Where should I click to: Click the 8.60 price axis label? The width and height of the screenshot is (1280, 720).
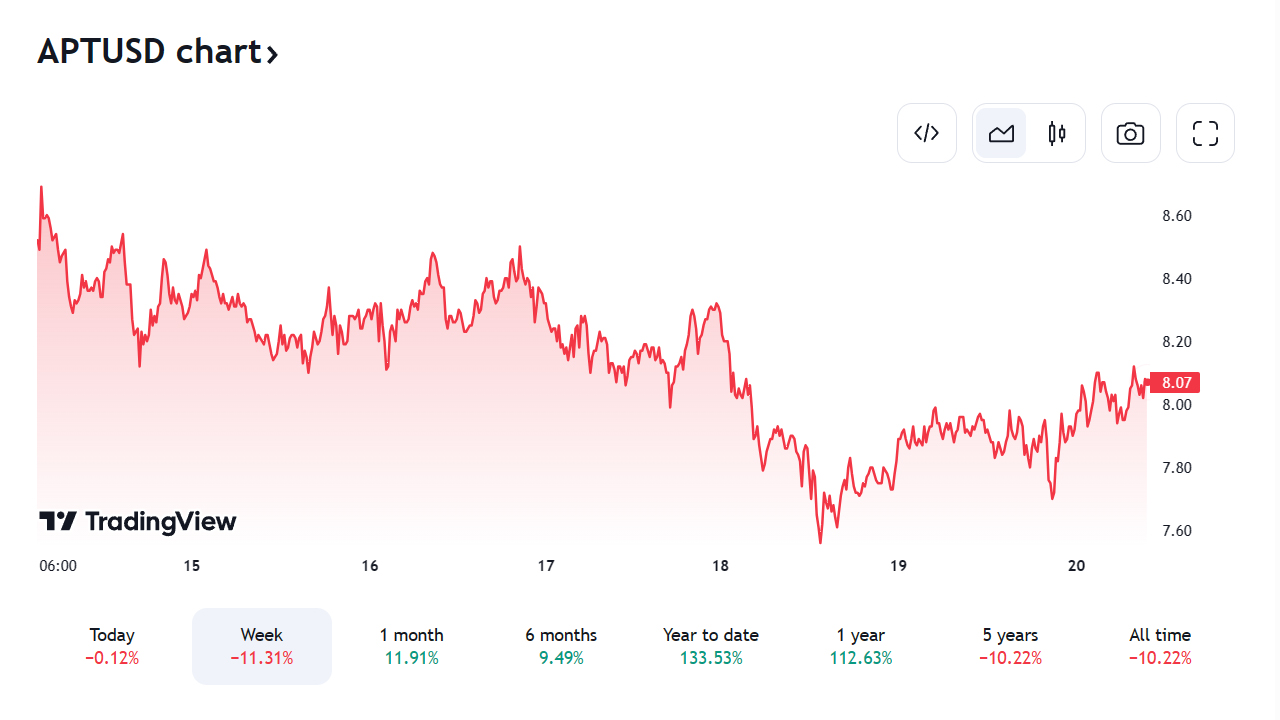[1177, 216]
